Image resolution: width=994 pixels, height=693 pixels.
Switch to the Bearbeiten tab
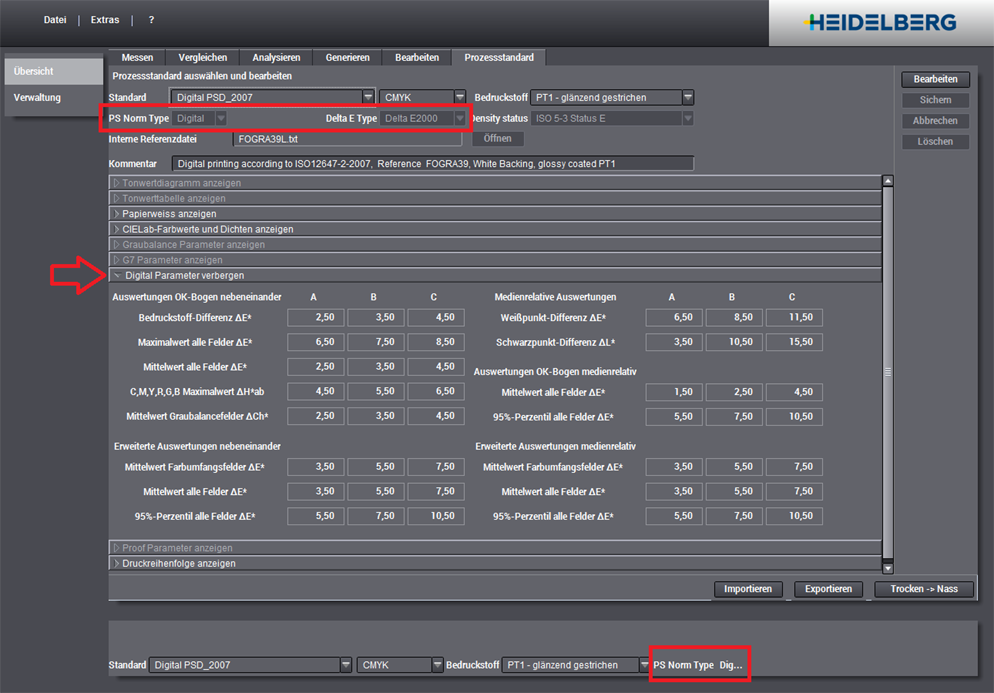(x=416, y=57)
